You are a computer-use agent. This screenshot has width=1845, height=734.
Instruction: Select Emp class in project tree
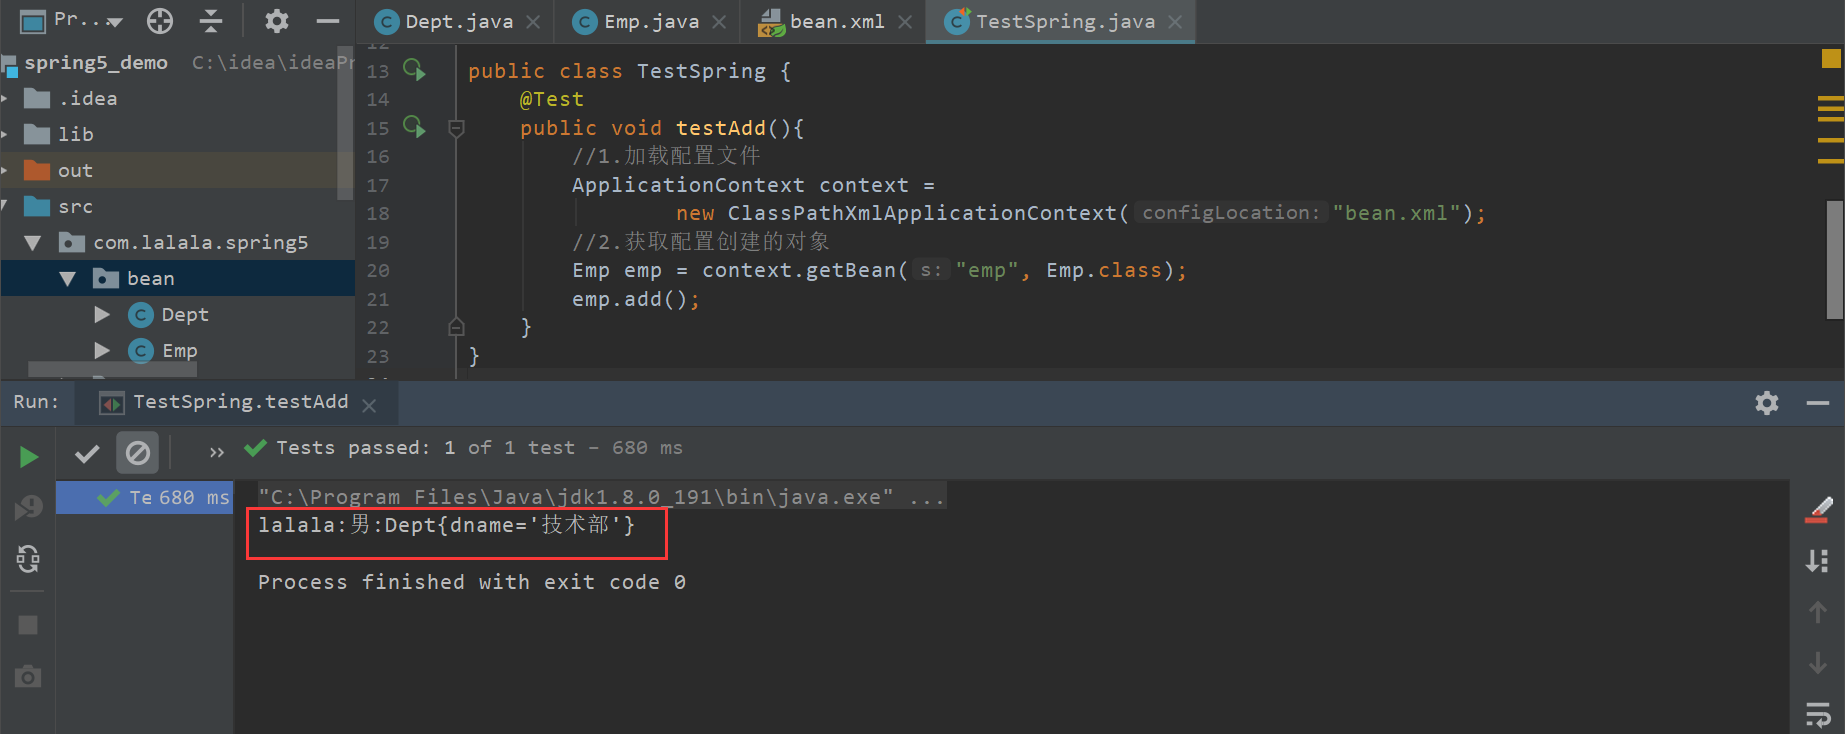point(179,350)
